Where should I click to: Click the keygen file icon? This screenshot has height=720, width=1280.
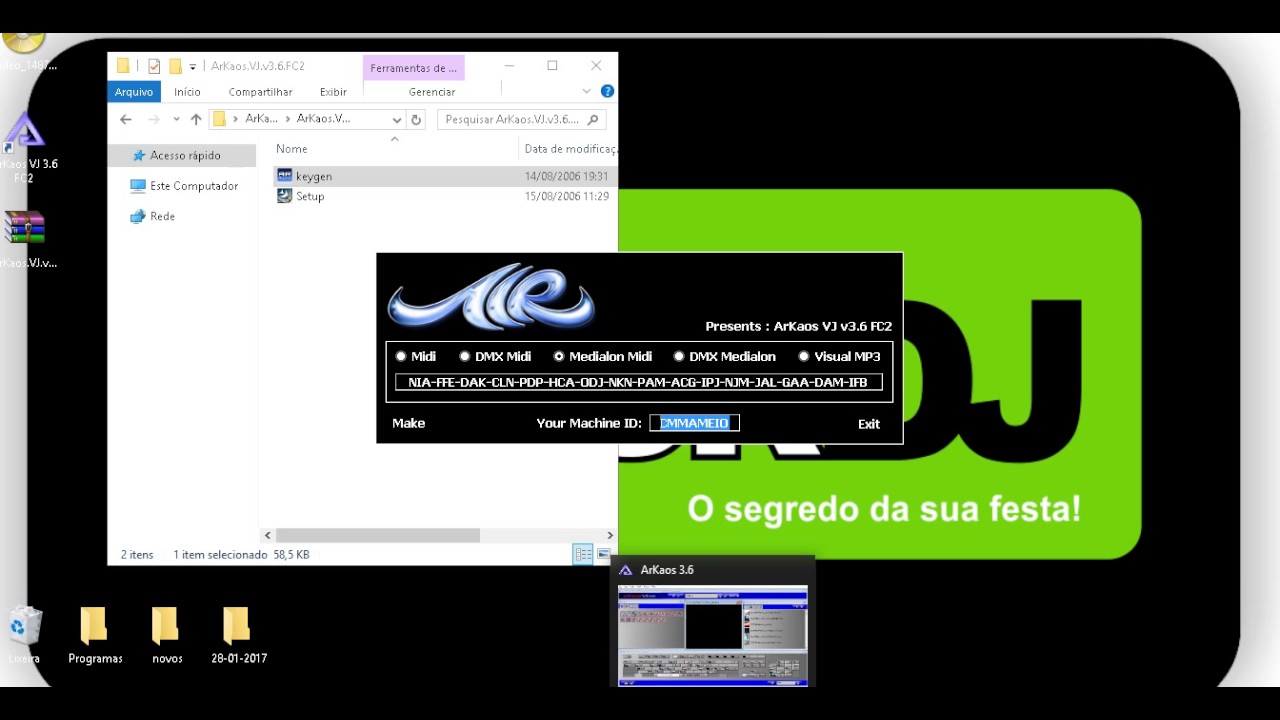coord(285,176)
